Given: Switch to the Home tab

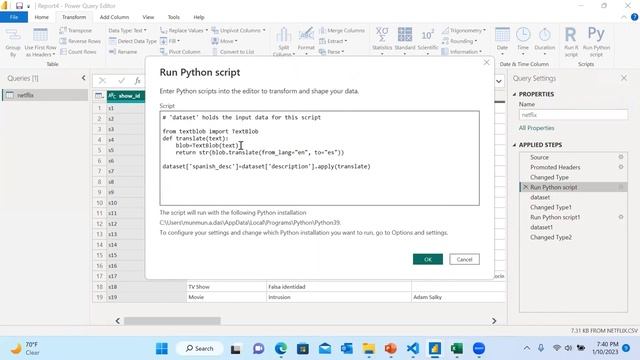Looking at the screenshot, I should 41,17.
